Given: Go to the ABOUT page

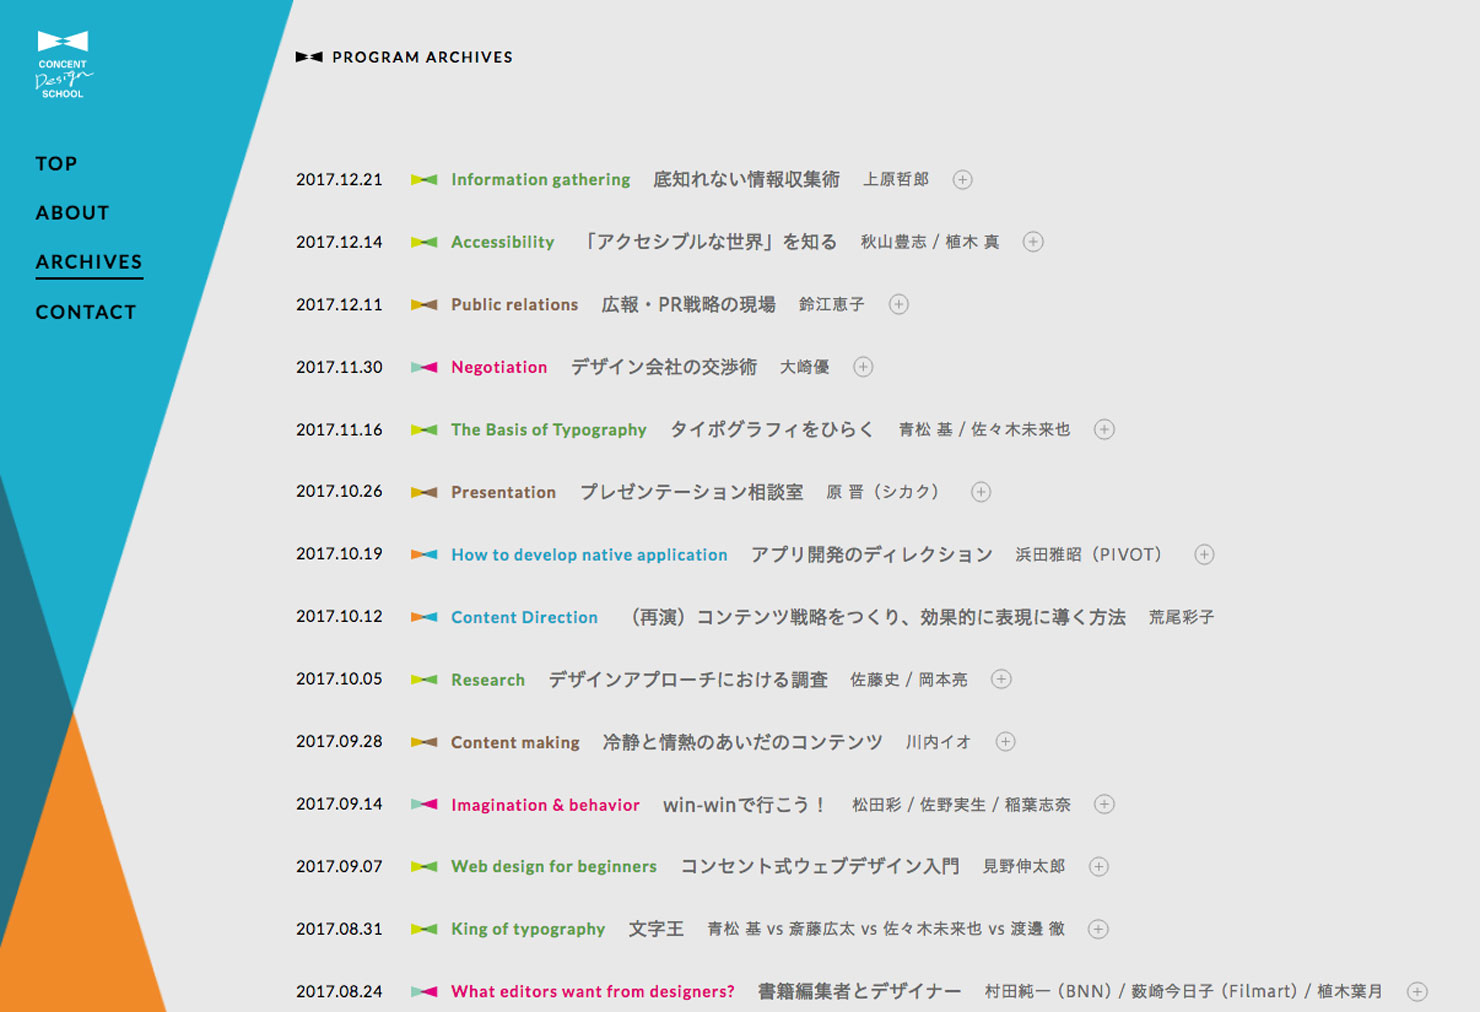Looking at the screenshot, I should (x=72, y=213).
